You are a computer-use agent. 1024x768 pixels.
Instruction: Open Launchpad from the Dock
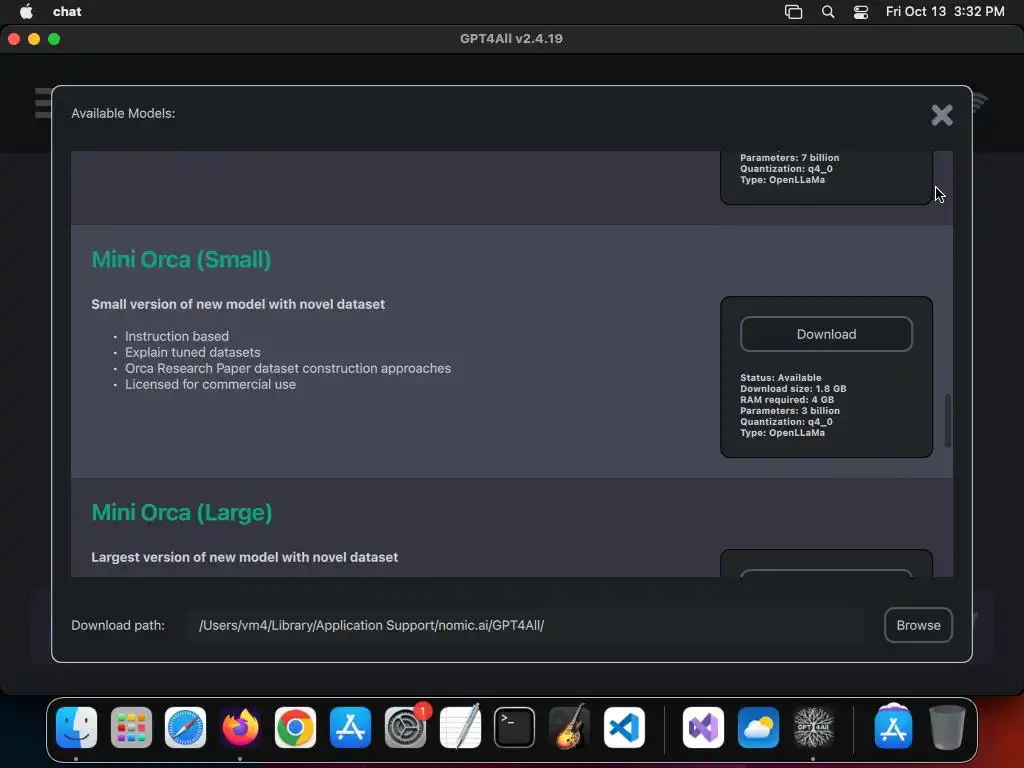pyautogui.click(x=131, y=728)
